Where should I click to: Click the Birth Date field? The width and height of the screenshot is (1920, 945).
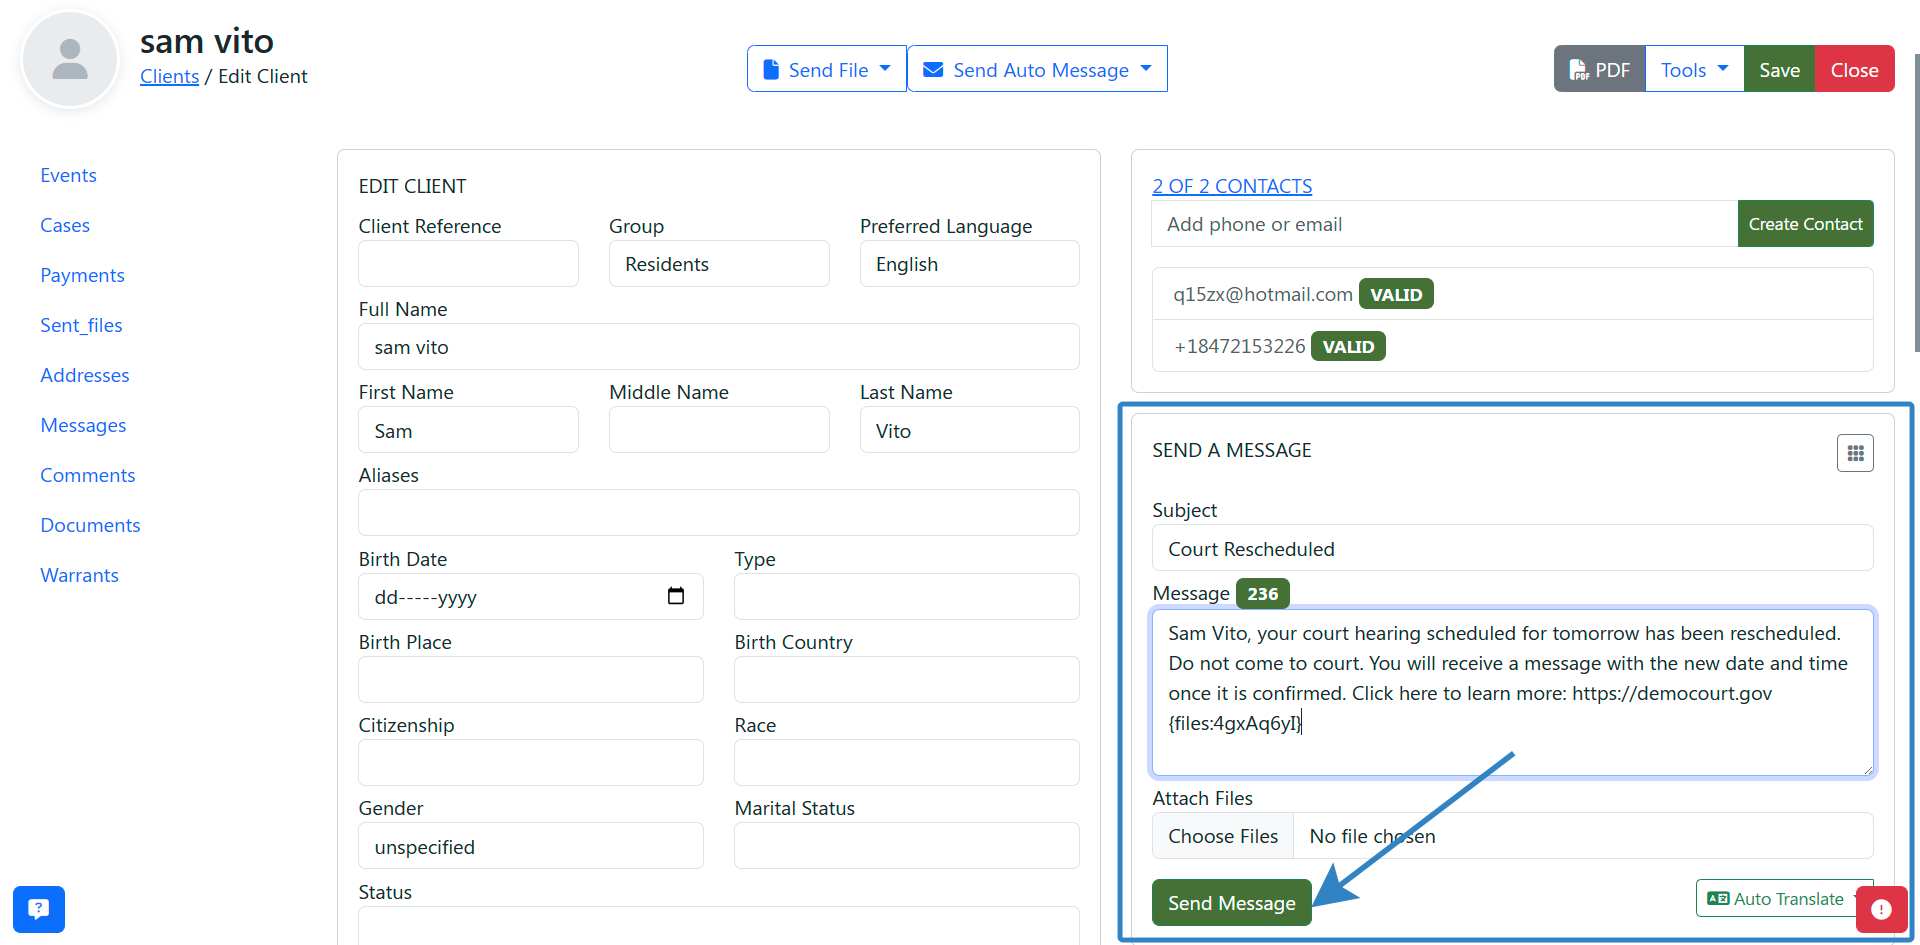(531, 596)
